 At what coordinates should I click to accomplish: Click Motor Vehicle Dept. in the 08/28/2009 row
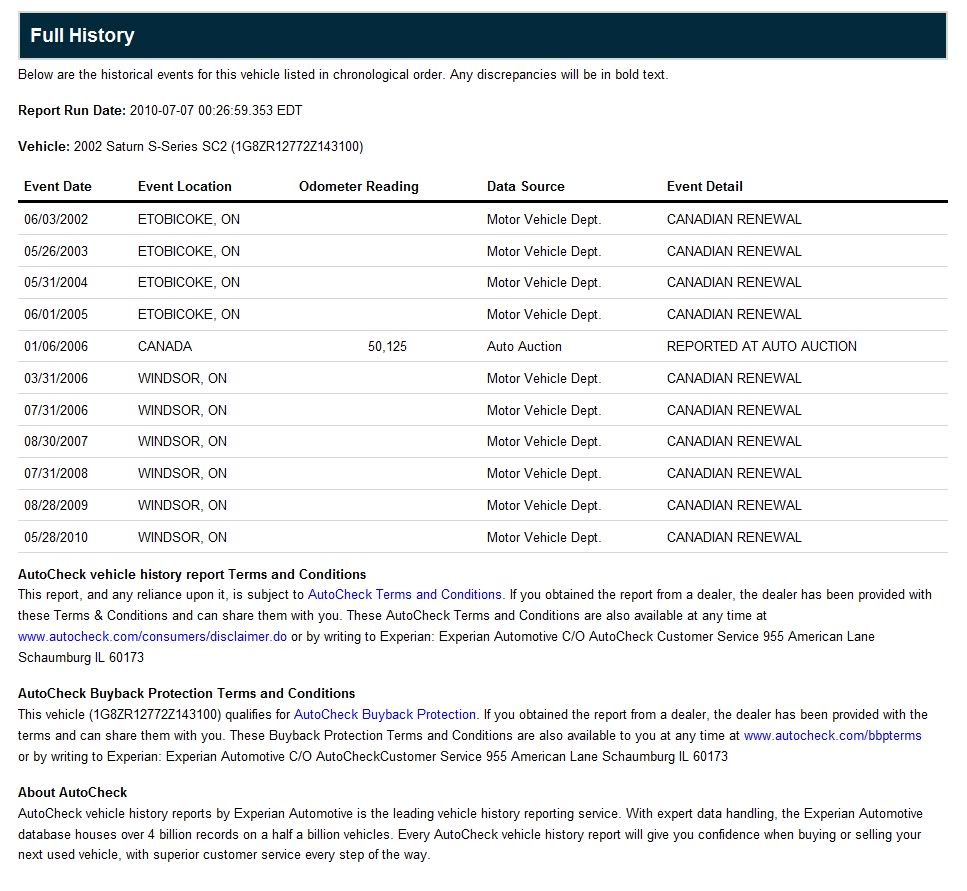544,506
